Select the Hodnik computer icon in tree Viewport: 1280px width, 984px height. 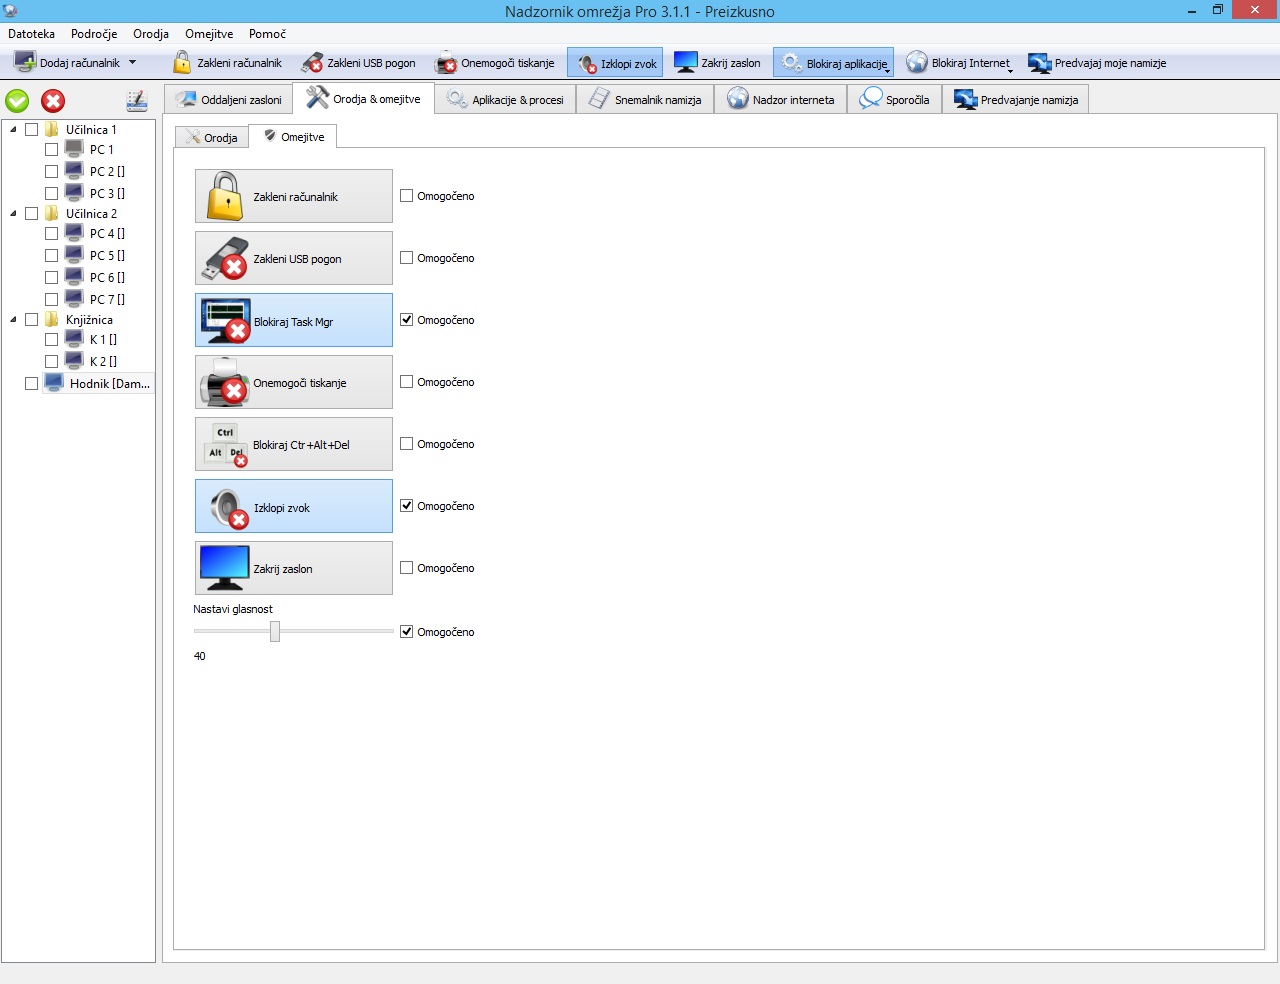click(x=54, y=383)
